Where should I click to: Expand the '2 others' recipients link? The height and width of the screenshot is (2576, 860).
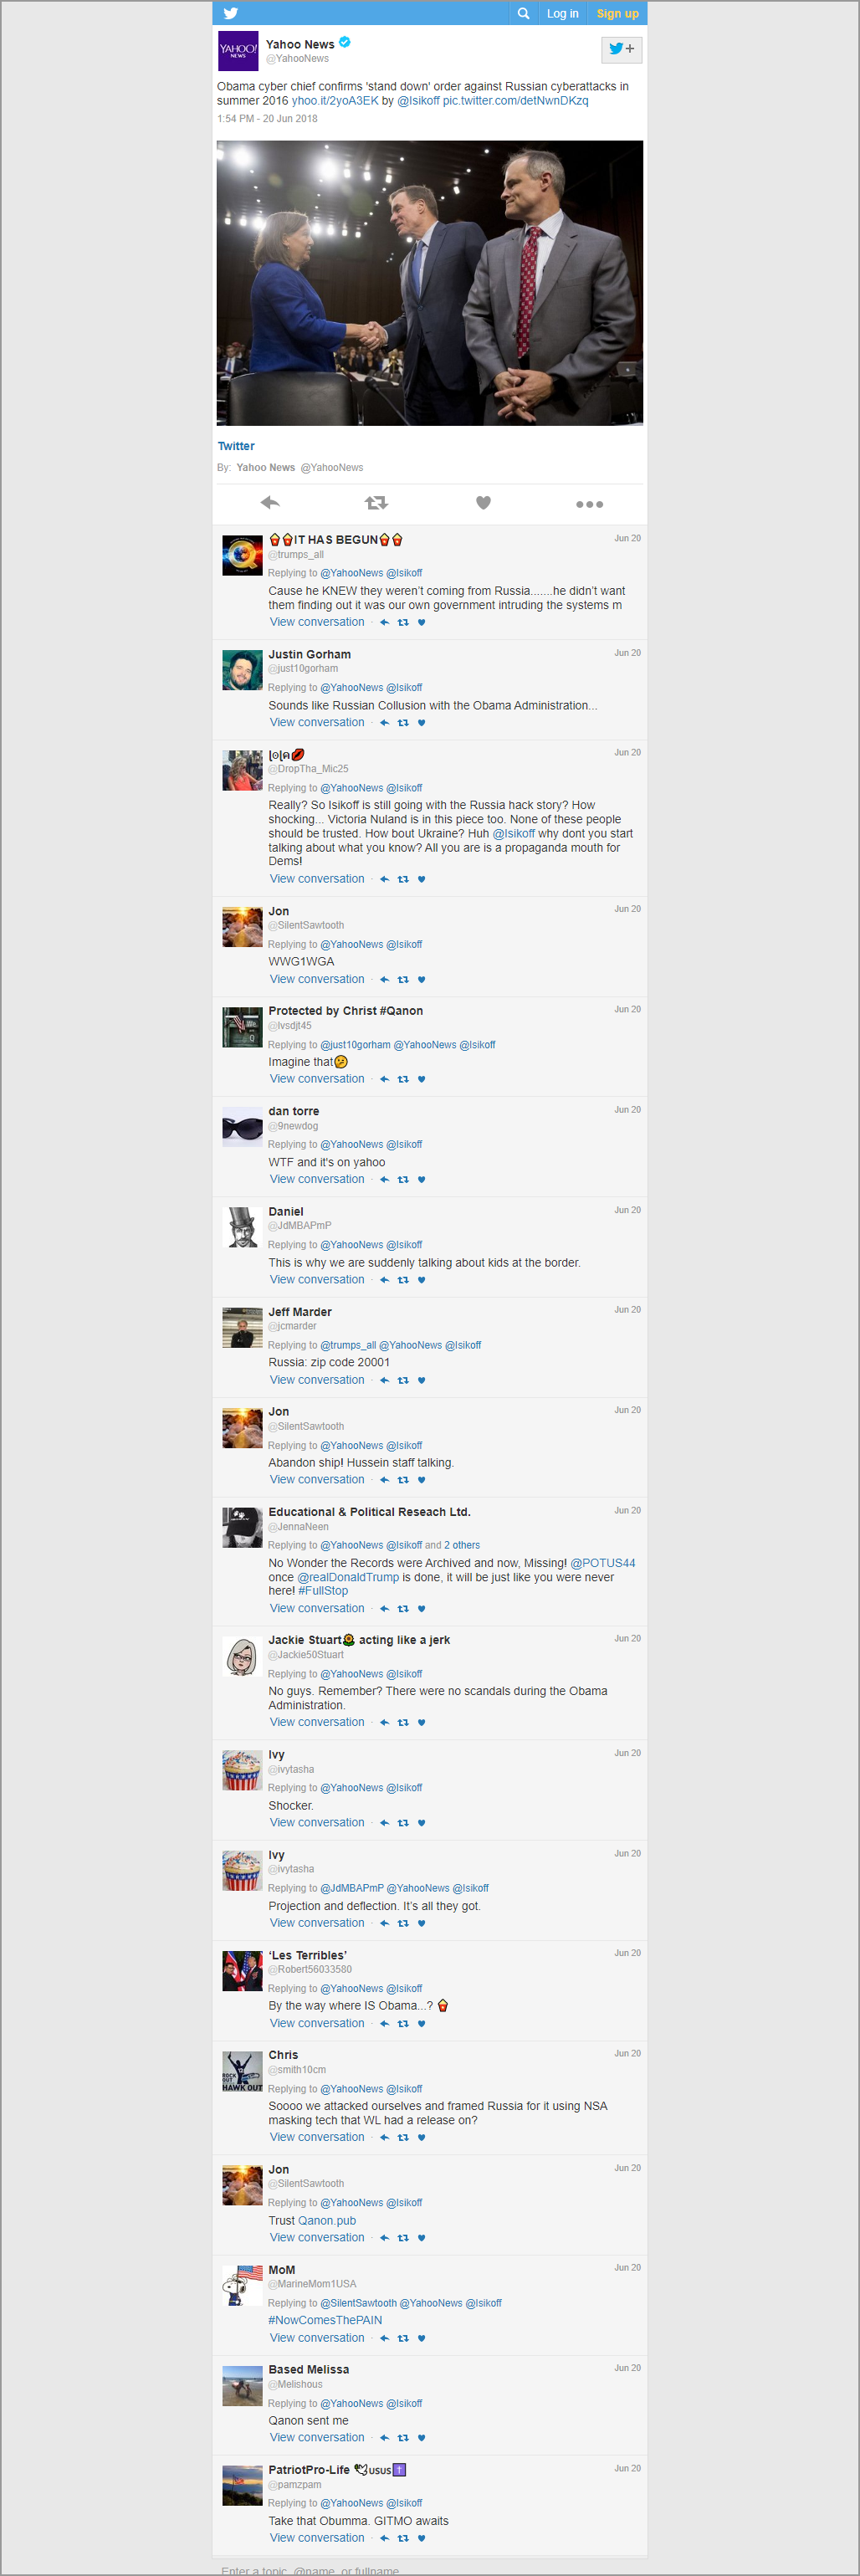click(462, 1545)
